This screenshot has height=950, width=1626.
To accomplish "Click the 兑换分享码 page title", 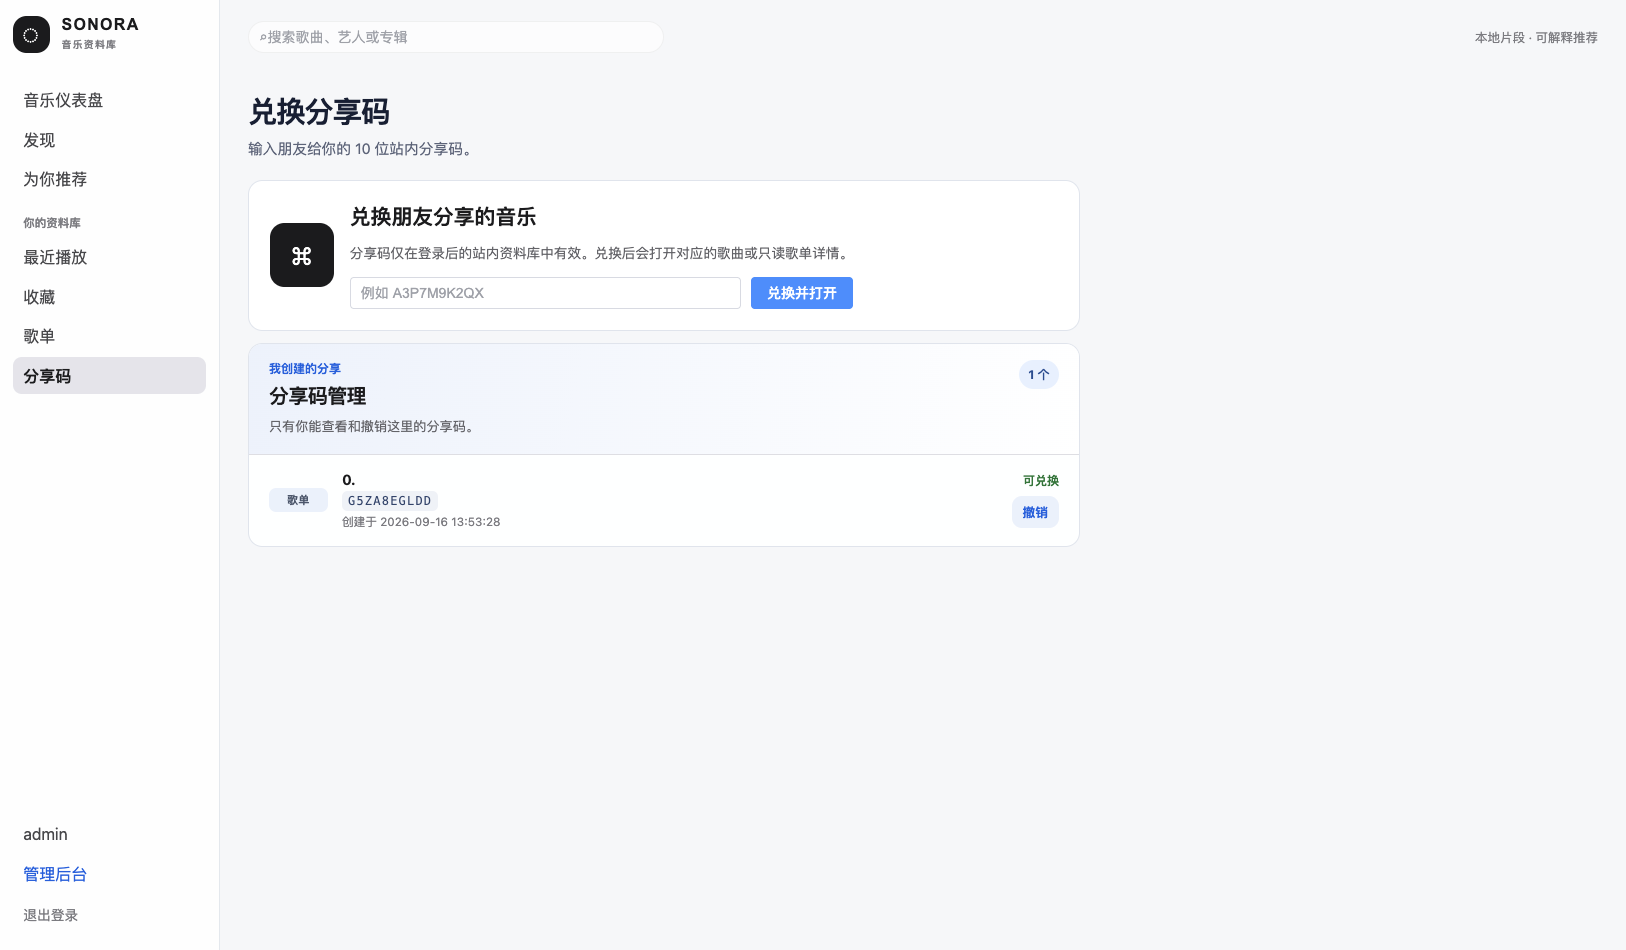I will tap(319, 112).
